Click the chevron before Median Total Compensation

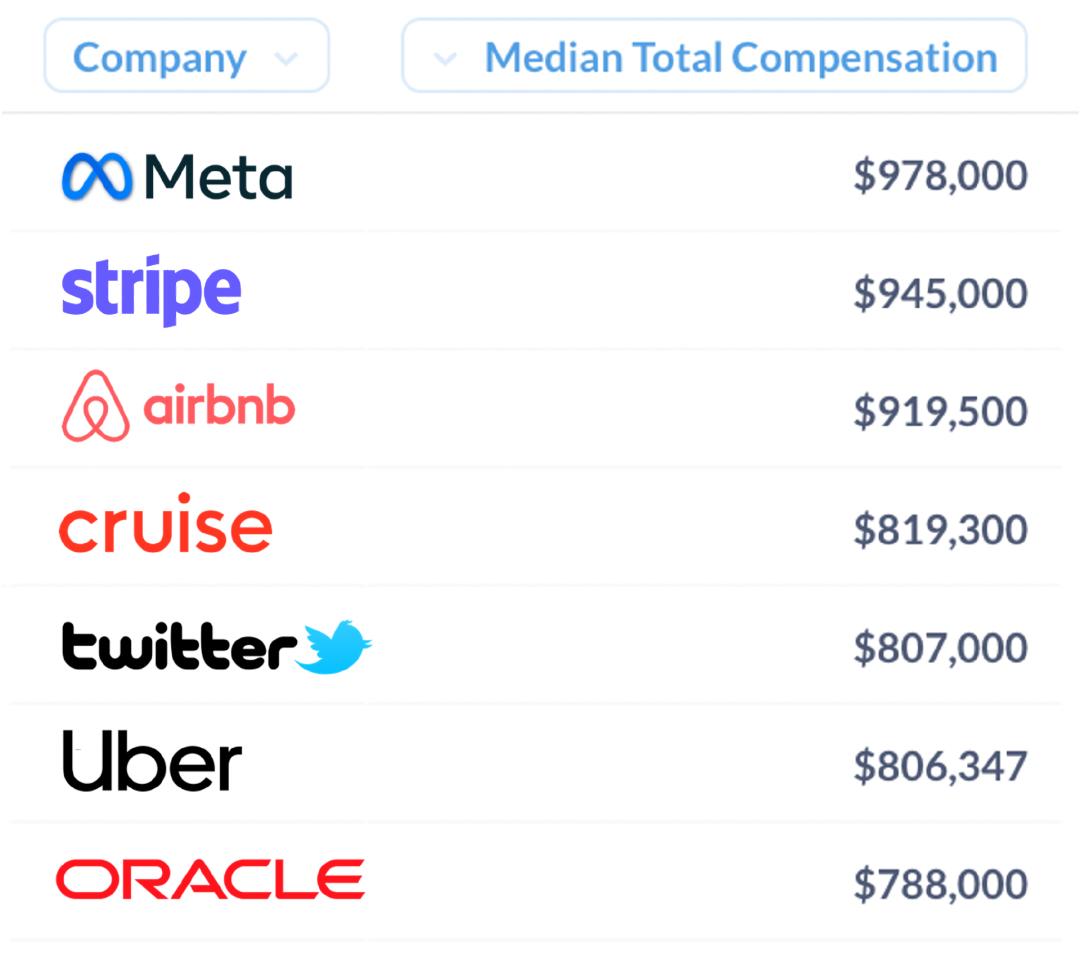[445, 59]
